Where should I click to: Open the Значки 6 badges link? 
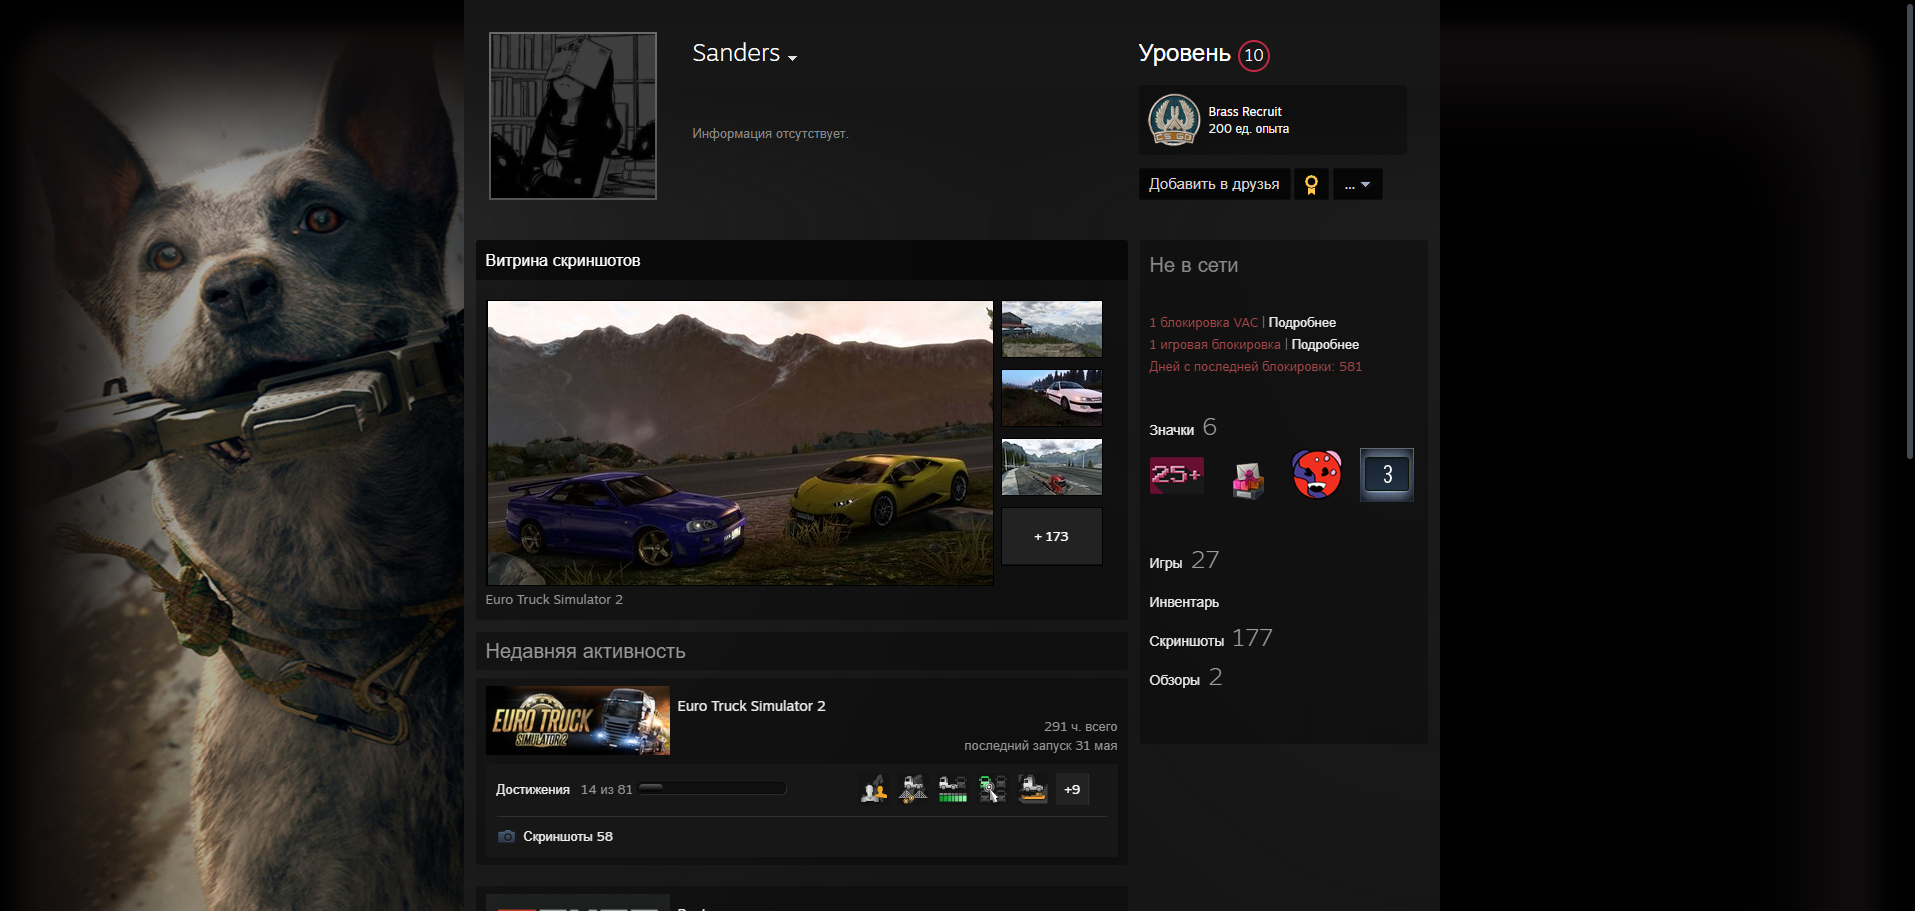1183,428
